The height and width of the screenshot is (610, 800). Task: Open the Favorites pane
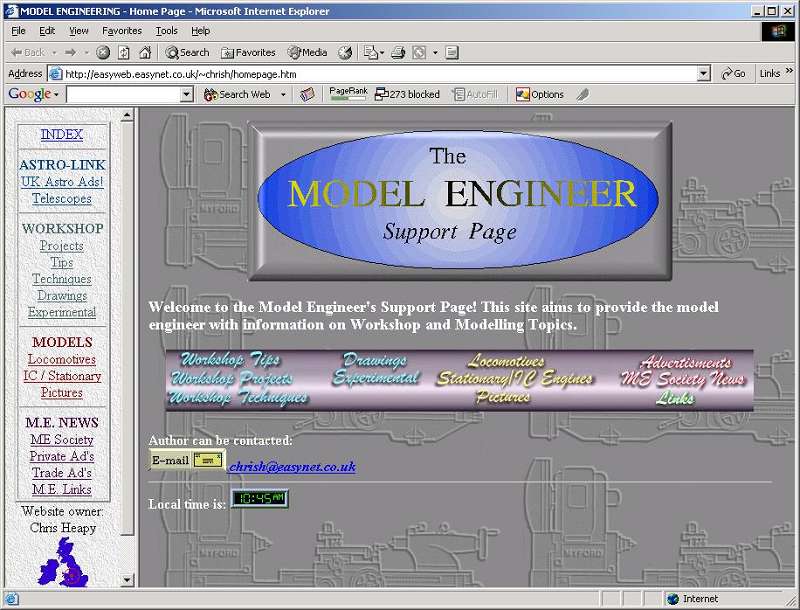coord(248,52)
